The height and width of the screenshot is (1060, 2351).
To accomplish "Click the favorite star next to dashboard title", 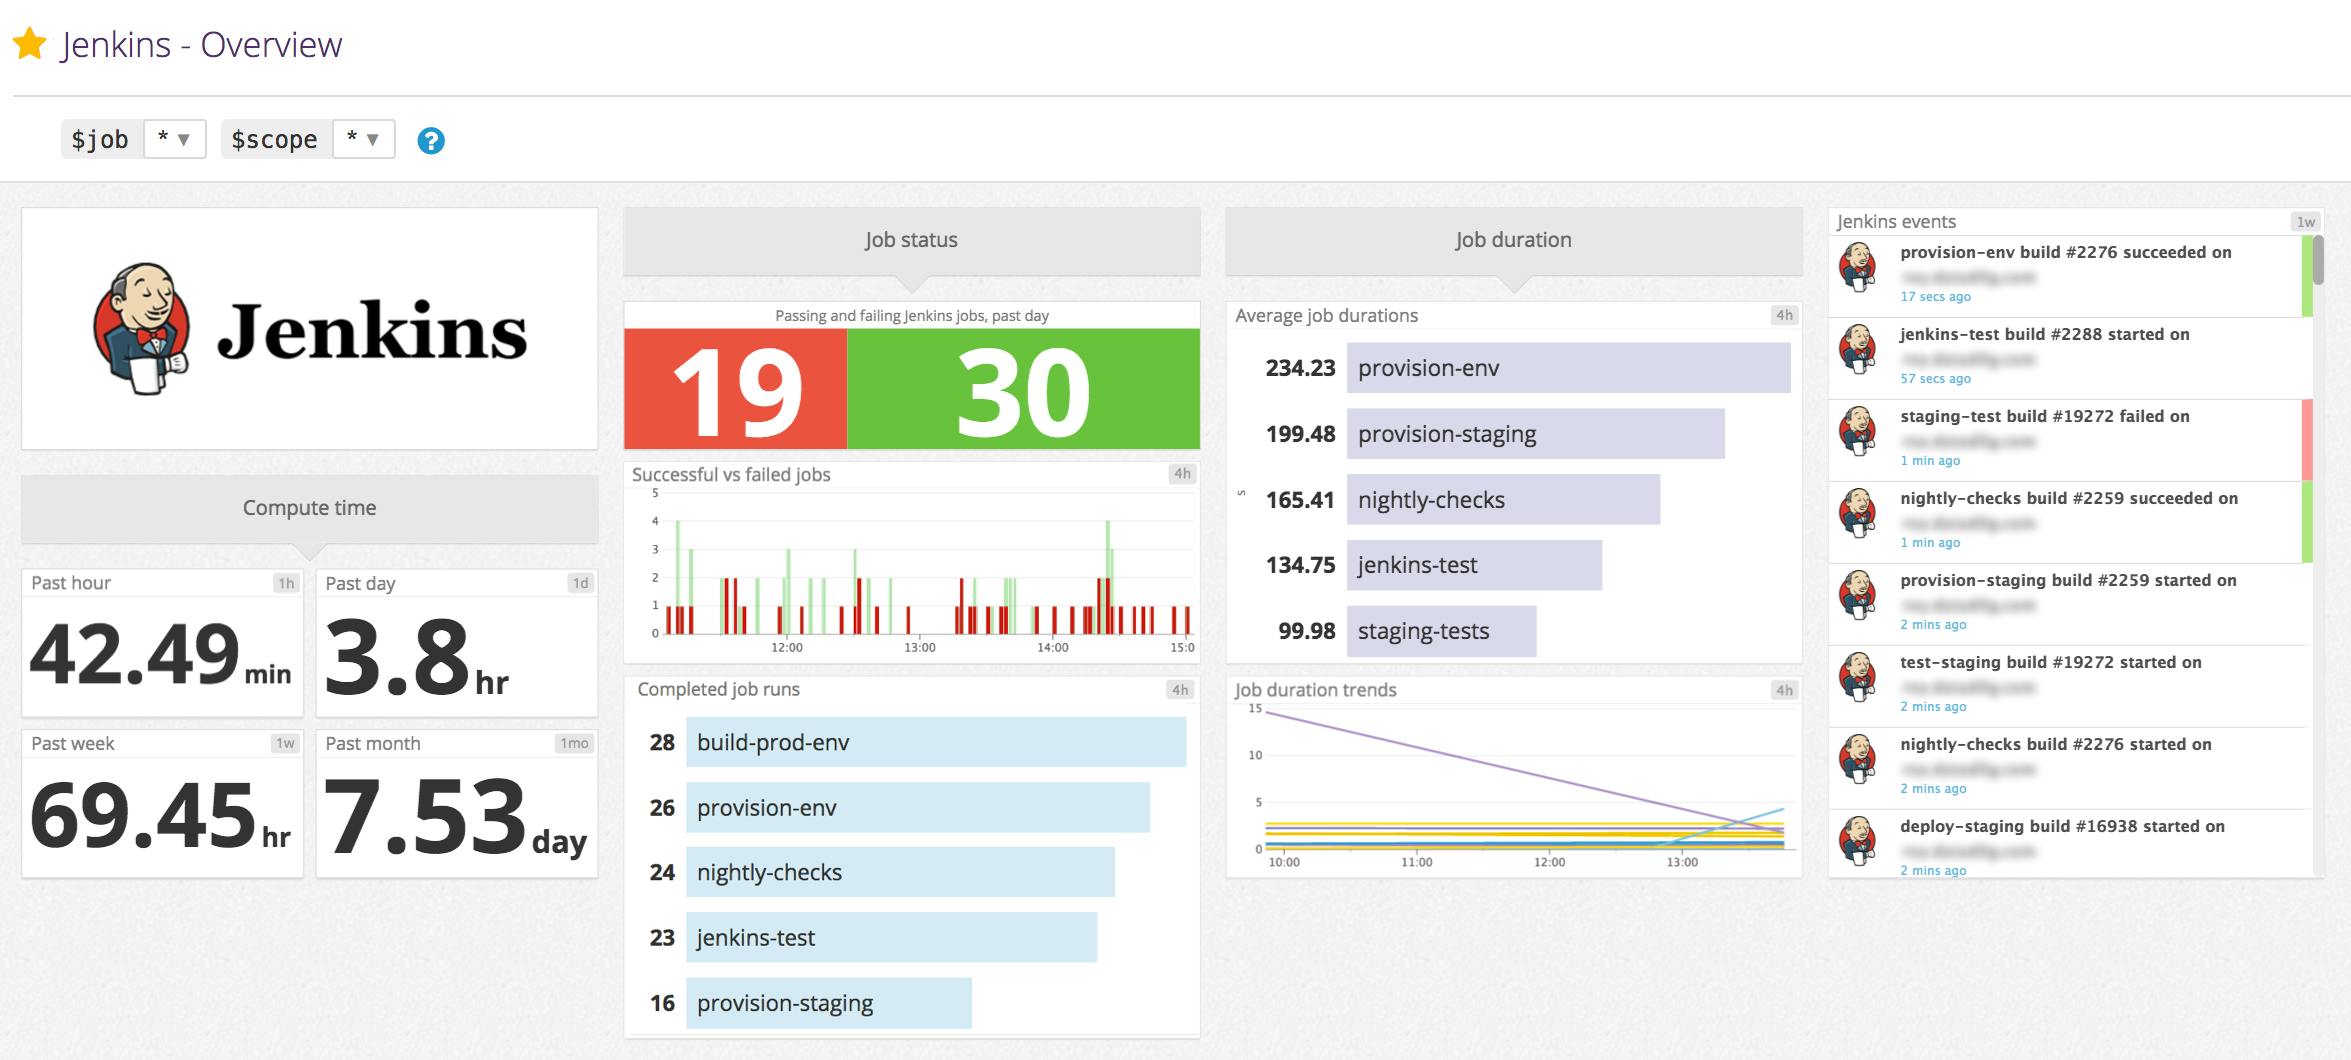I will 32,43.
